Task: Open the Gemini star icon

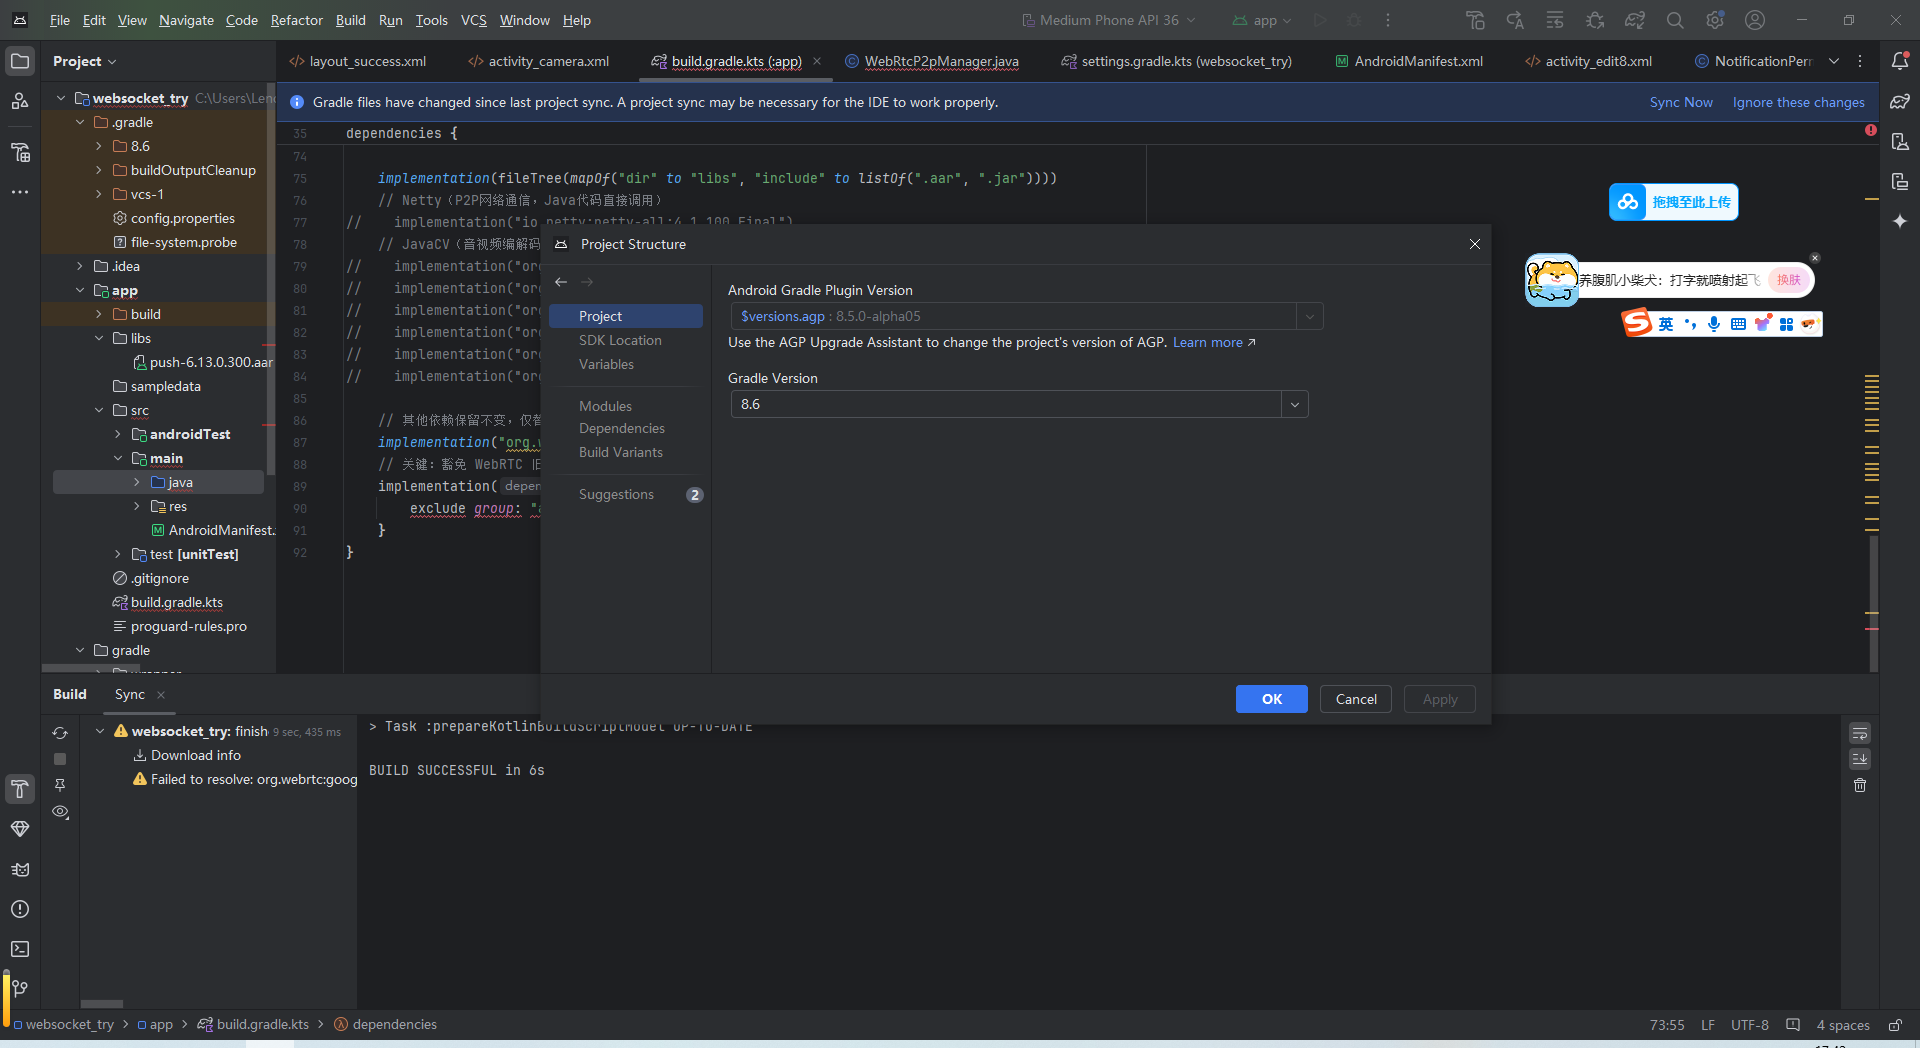Action: (1900, 221)
